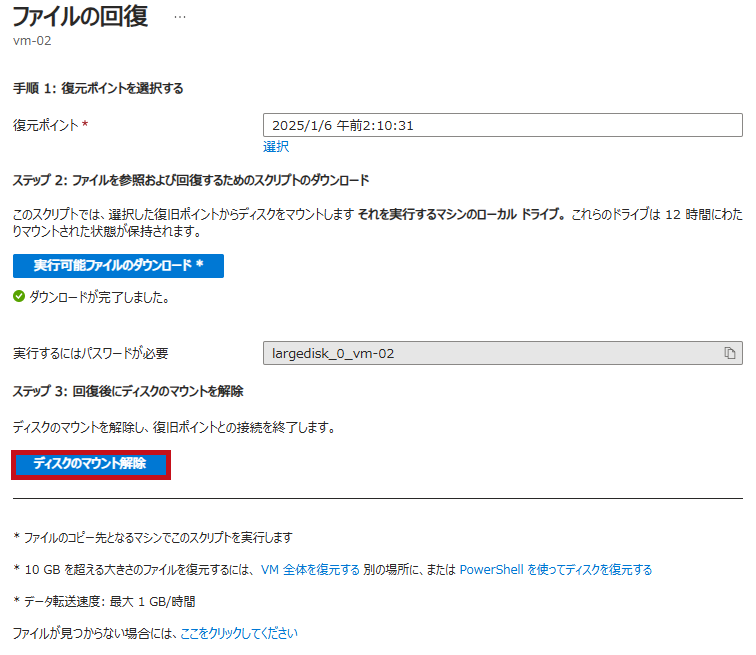Click the 手順 1: 復元ポイントを選択する heading
This screenshot has width=756, height=655.
(98, 88)
